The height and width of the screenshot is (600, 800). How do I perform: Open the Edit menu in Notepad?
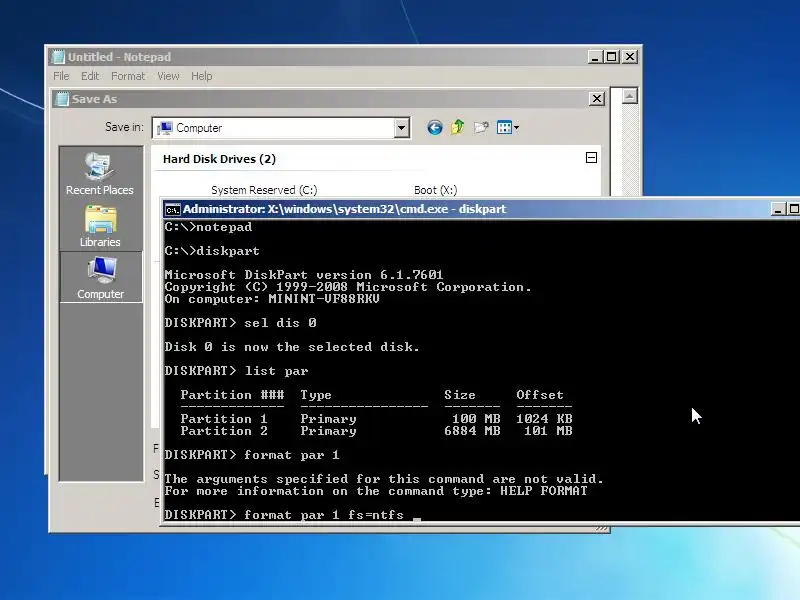90,76
